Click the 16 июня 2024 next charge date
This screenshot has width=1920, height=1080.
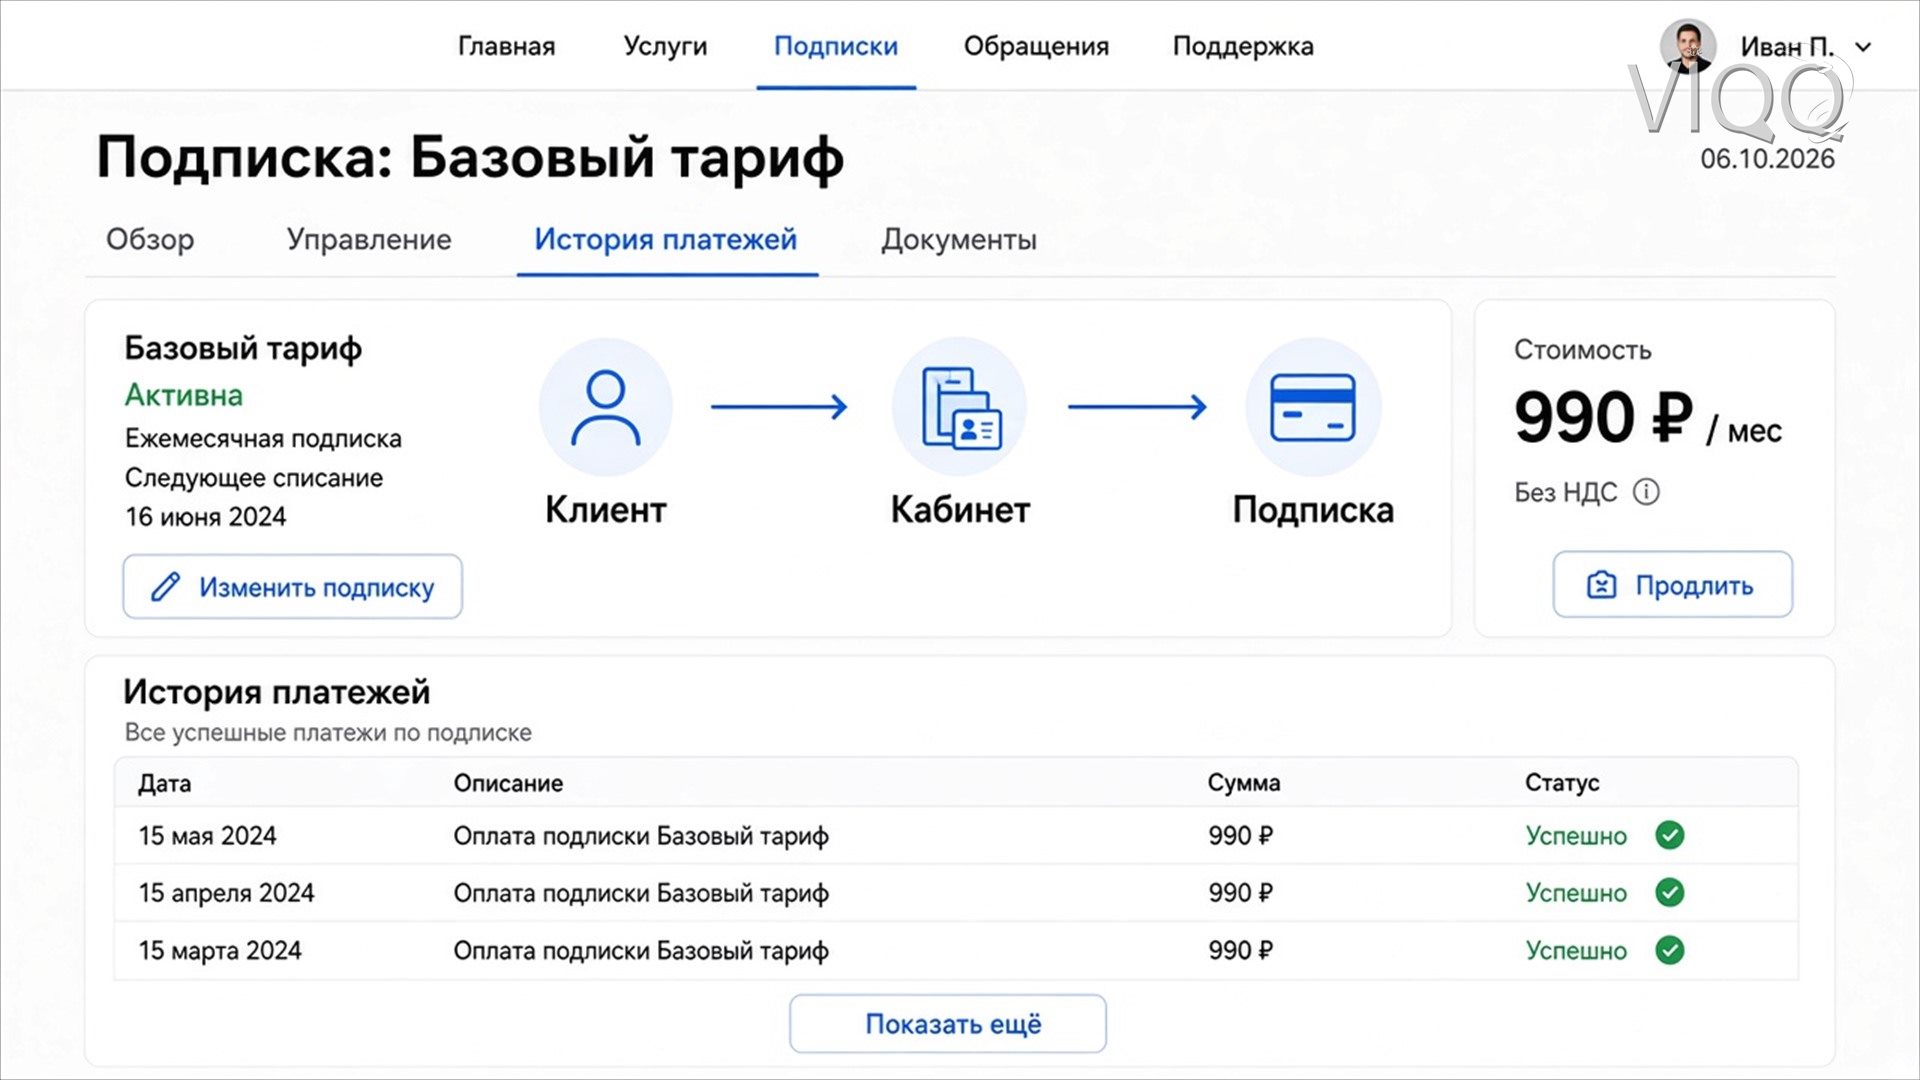(x=205, y=517)
